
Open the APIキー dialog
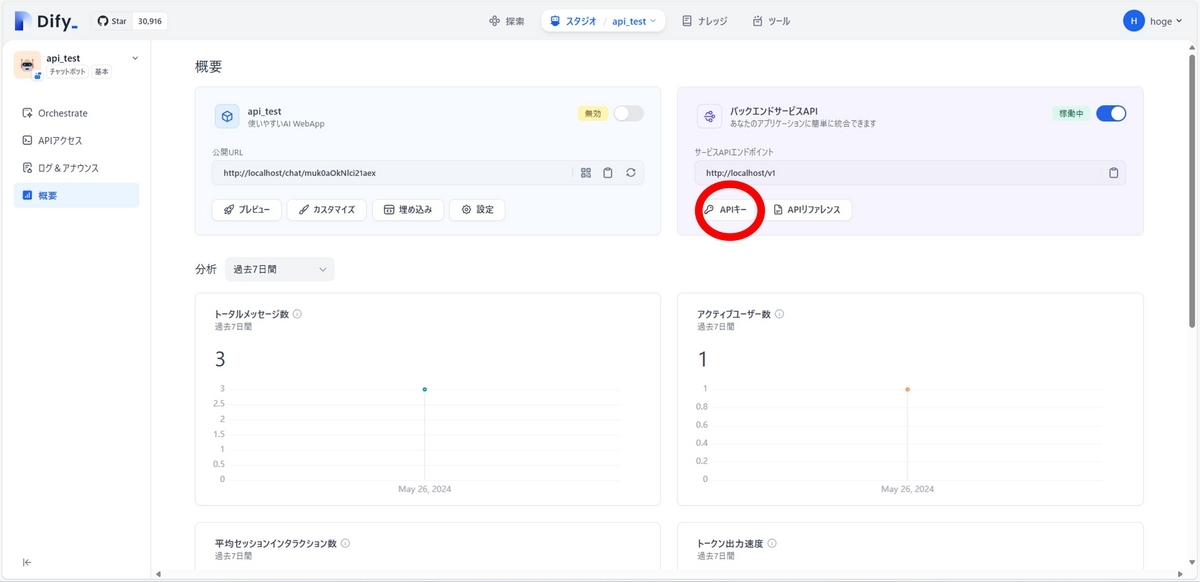pos(729,210)
